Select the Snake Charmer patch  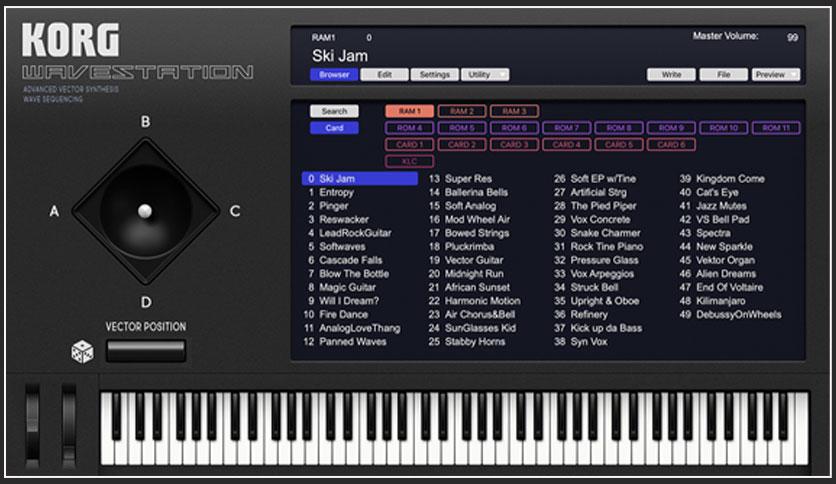tap(605, 233)
